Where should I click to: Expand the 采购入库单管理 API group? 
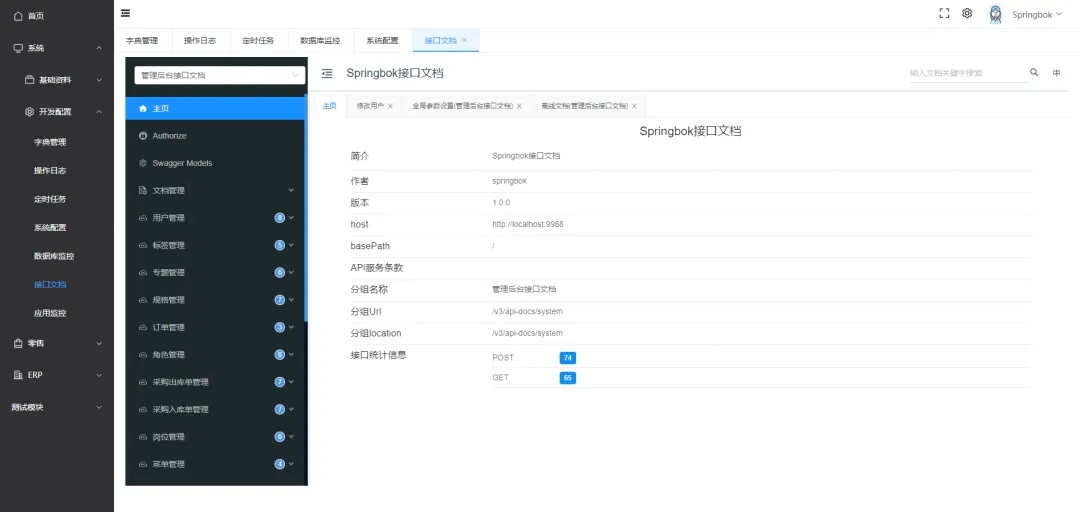215,409
